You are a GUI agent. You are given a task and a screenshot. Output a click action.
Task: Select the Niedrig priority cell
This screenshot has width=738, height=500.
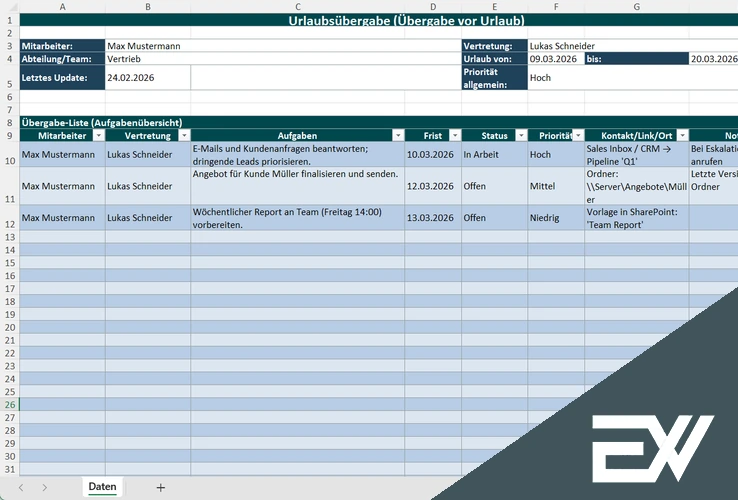pyautogui.click(x=556, y=218)
